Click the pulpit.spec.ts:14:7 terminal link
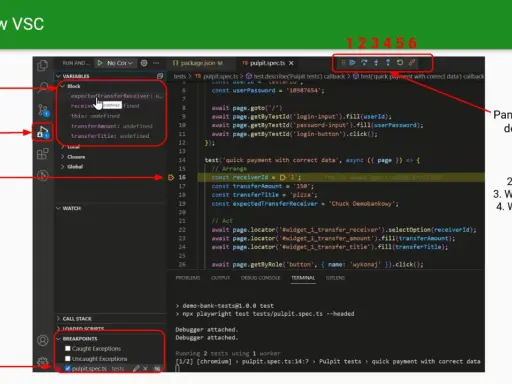Viewport: 512px width, 384px height. [x=275, y=361]
